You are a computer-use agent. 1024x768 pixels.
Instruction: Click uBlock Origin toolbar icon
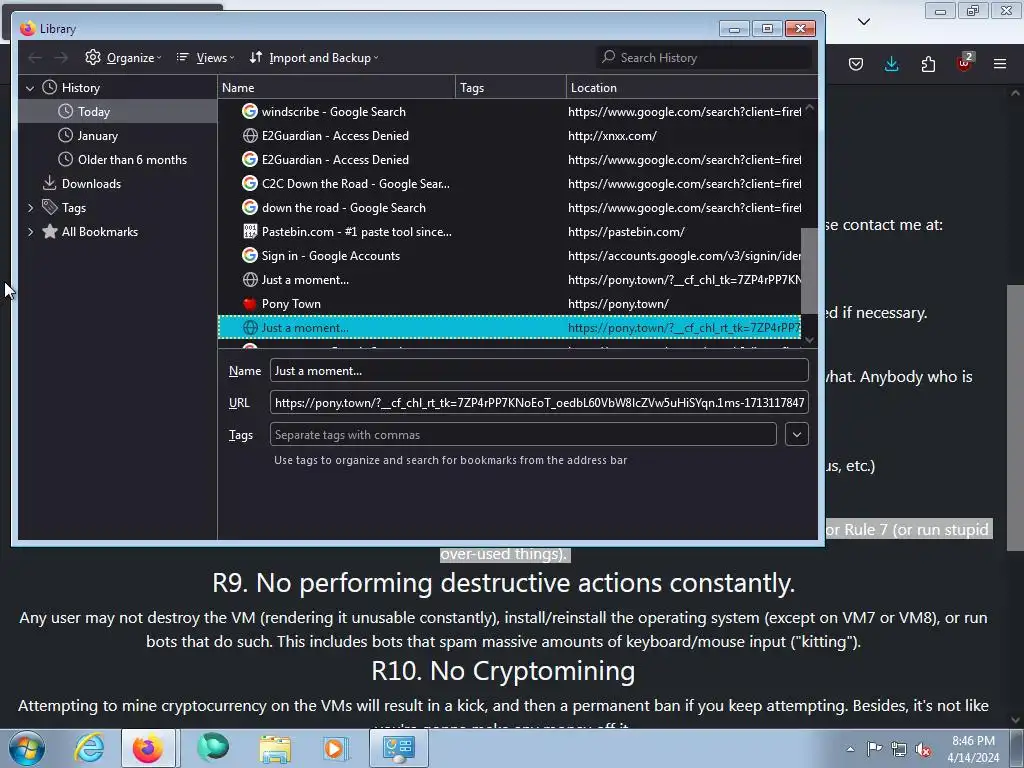tap(965, 63)
